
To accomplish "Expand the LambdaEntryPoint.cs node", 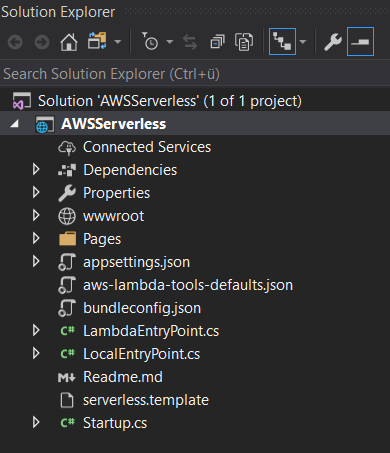I will tap(36, 331).
